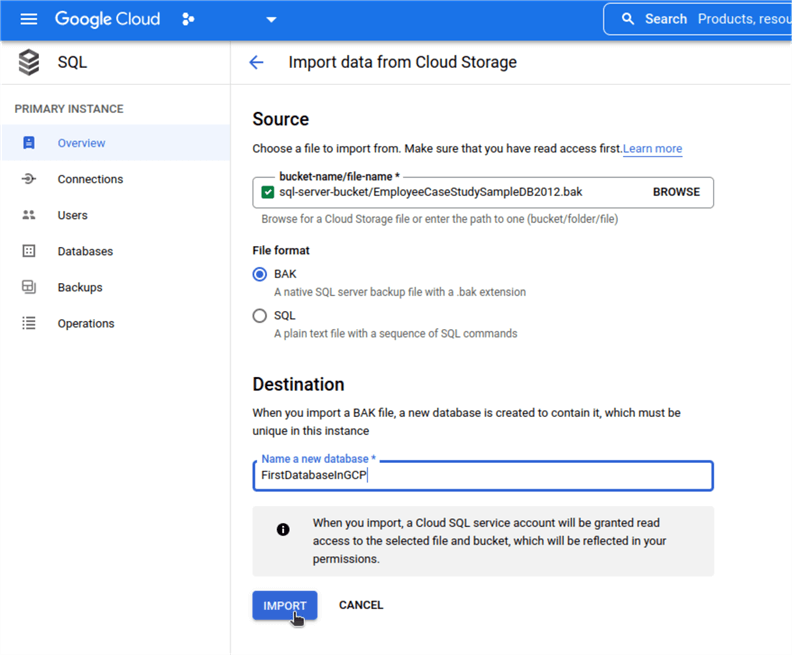
Task: Click the Users sidebar icon
Action: [29, 215]
